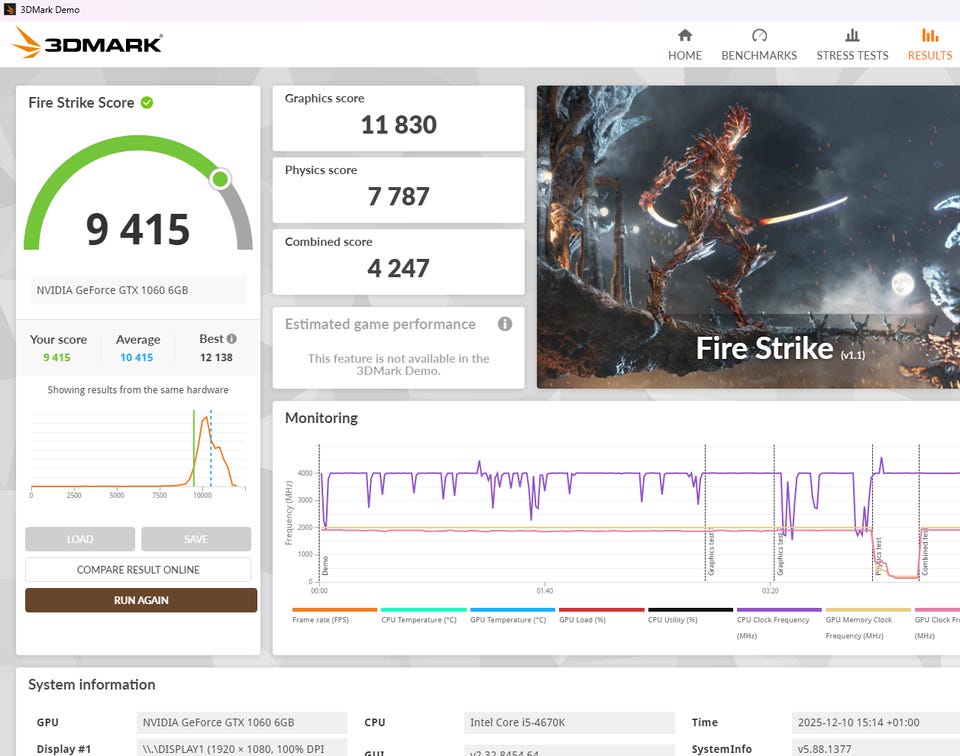Image resolution: width=960 pixels, height=756 pixels.
Task: Open the Benchmarks gauge icon
Action: click(759, 35)
